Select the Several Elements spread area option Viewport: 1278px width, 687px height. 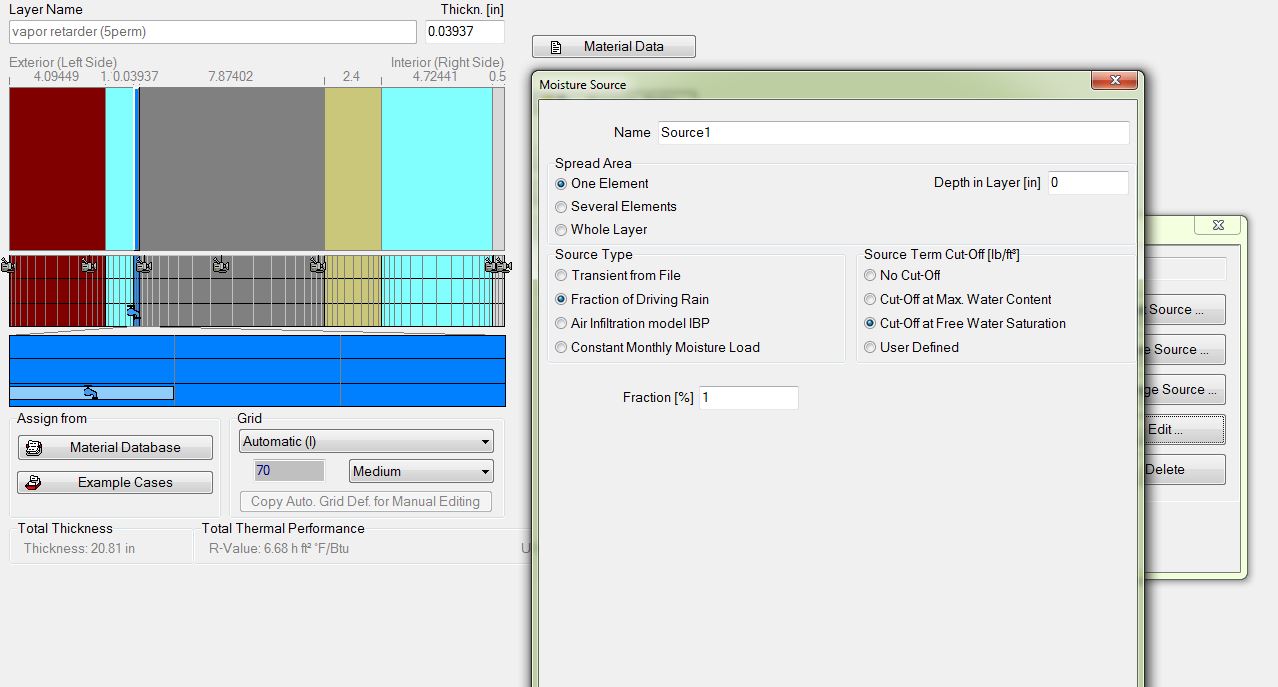click(x=562, y=207)
